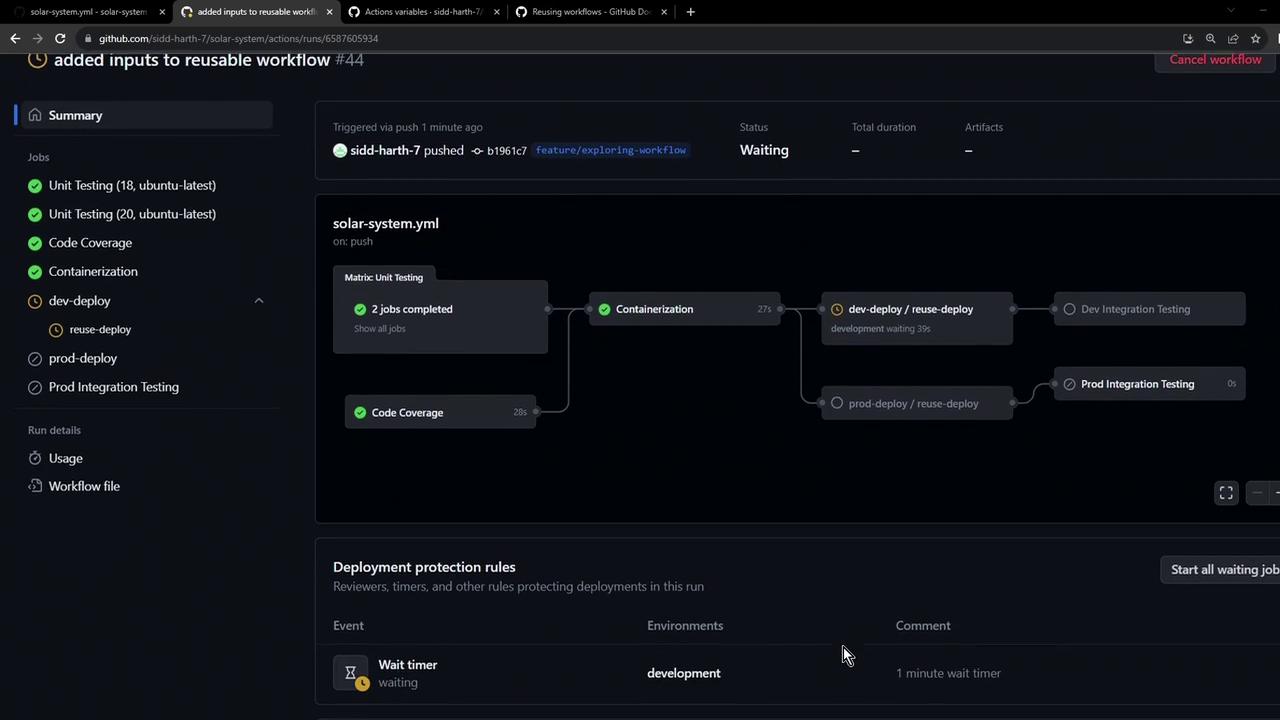Expand 'Show all jobs' in the matrix box
Screen dimensions: 1280x720
[379, 329]
